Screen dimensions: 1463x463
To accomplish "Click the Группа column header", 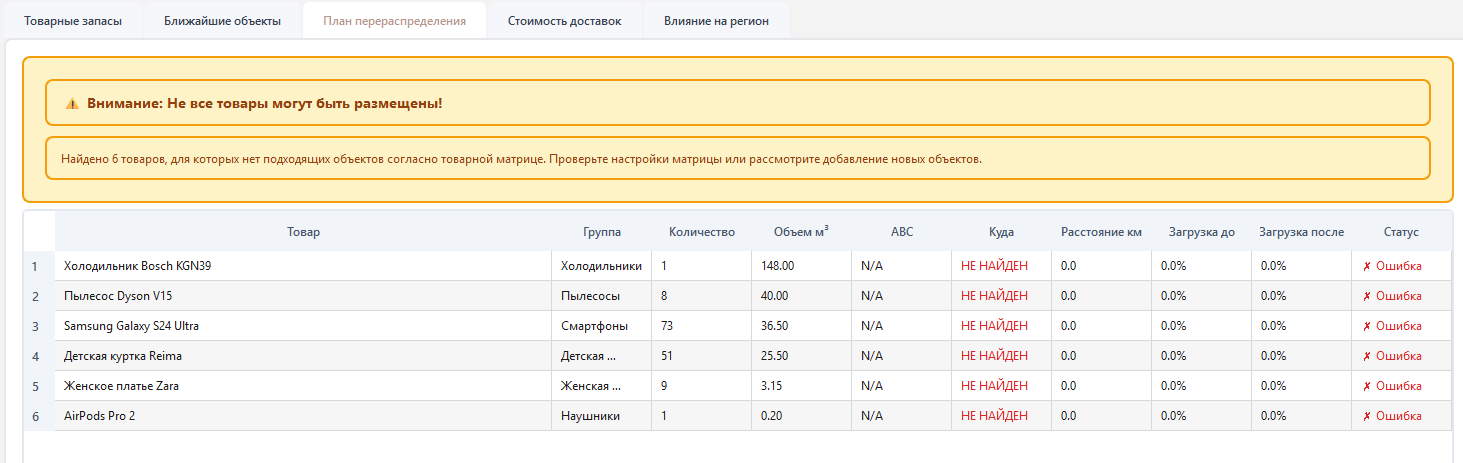I will pos(601,232).
